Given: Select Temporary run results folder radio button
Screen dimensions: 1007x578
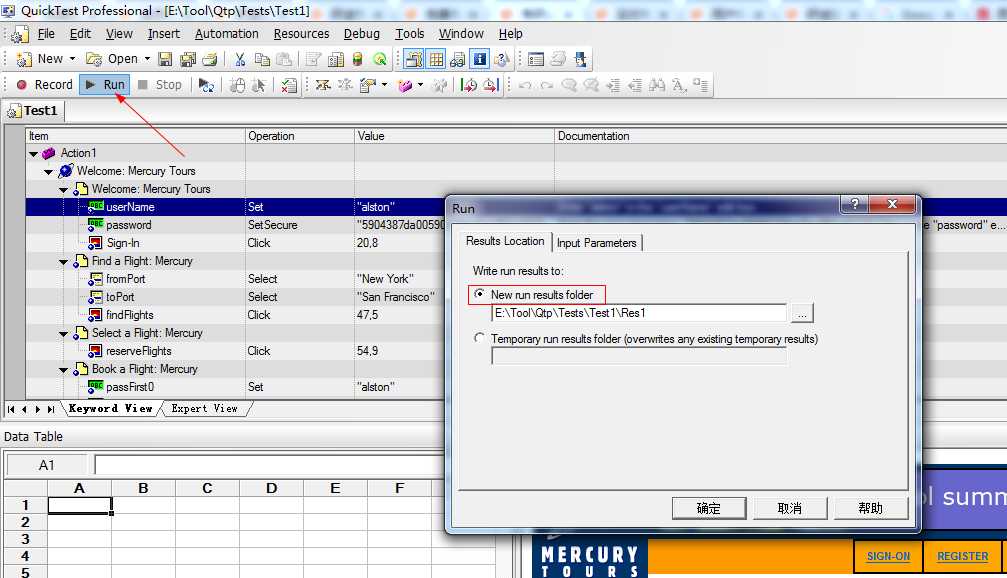Looking at the screenshot, I should (479, 338).
